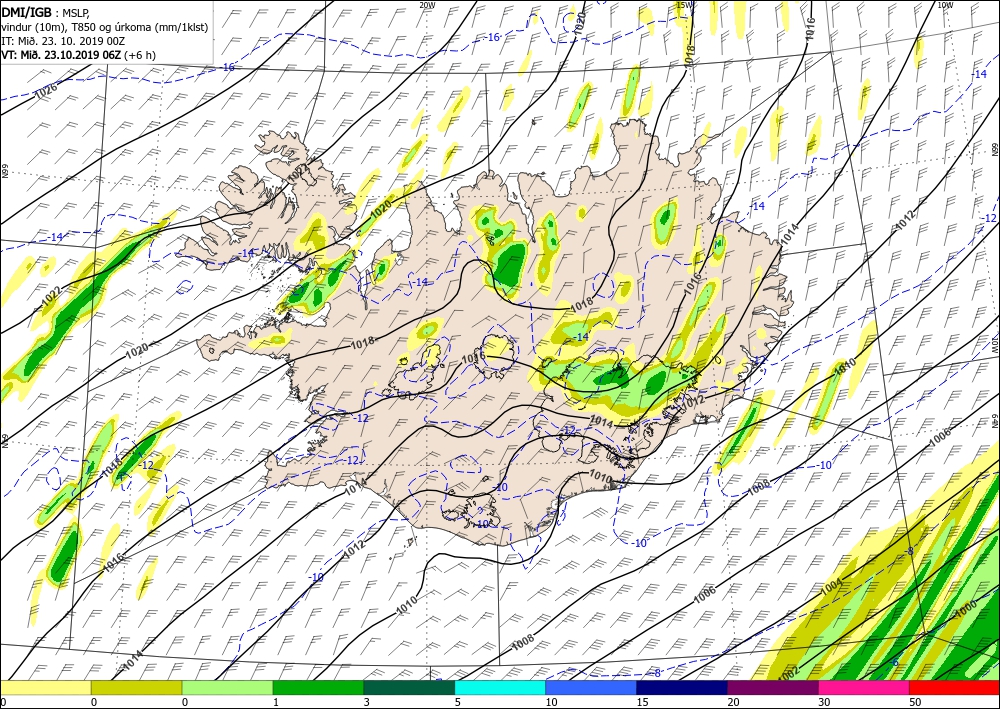The height and width of the screenshot is (709, 1000).
Task: Click the yellow legend color swatch
Action: tap(45, 688)
